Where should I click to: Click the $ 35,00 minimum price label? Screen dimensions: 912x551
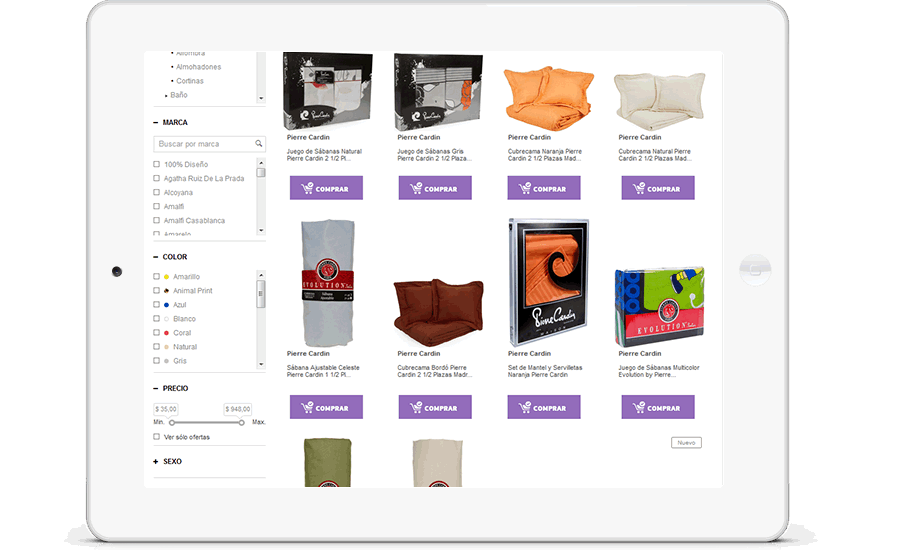[166, 409]
